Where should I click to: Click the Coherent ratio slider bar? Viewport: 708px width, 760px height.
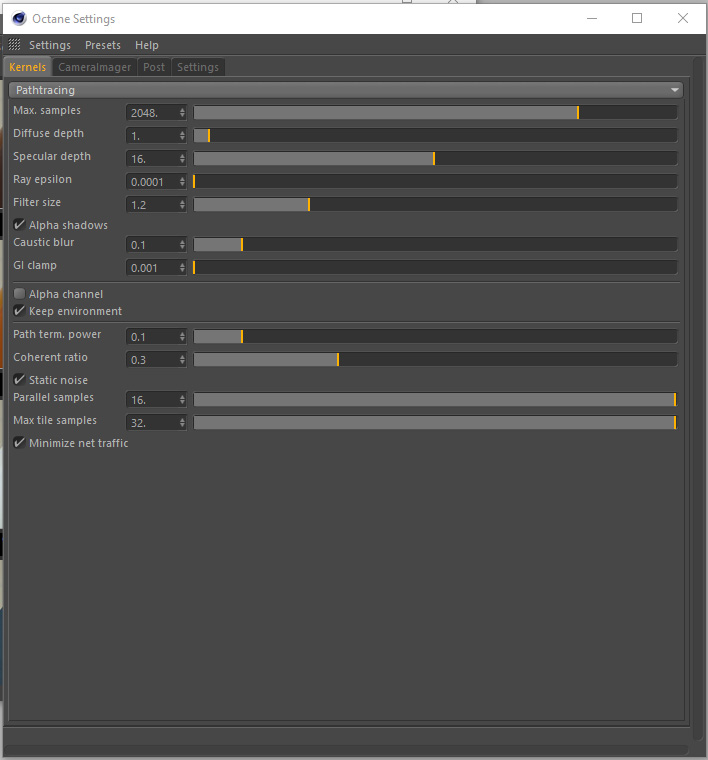coord(435,360)
